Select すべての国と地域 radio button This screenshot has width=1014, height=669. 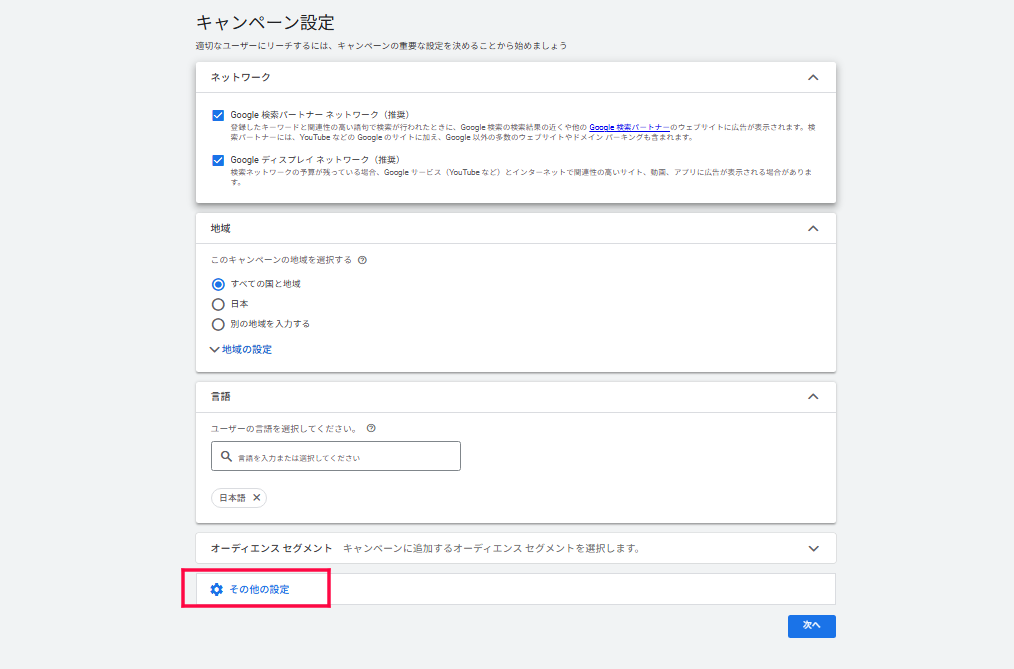pos(218,283)
